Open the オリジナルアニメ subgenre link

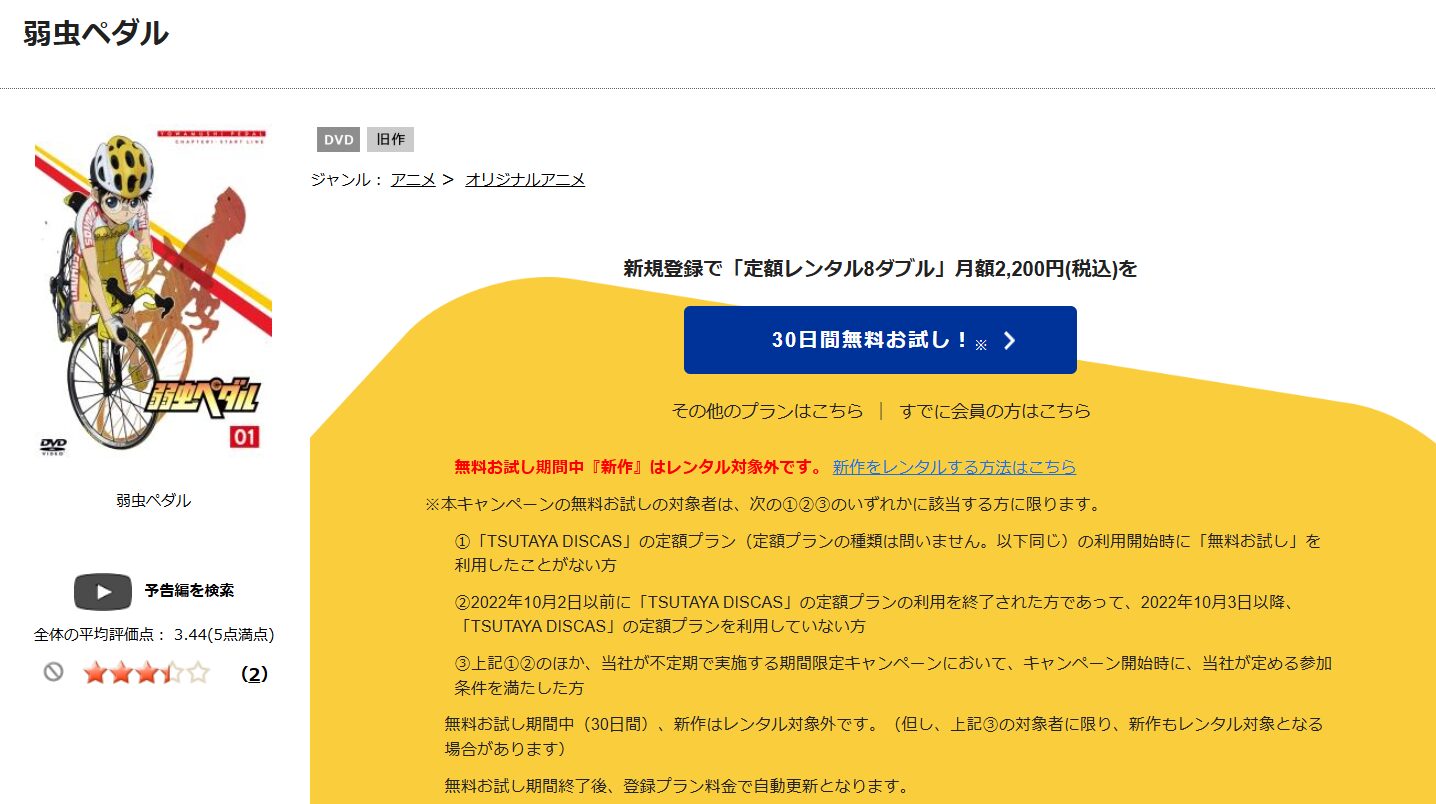525,178
